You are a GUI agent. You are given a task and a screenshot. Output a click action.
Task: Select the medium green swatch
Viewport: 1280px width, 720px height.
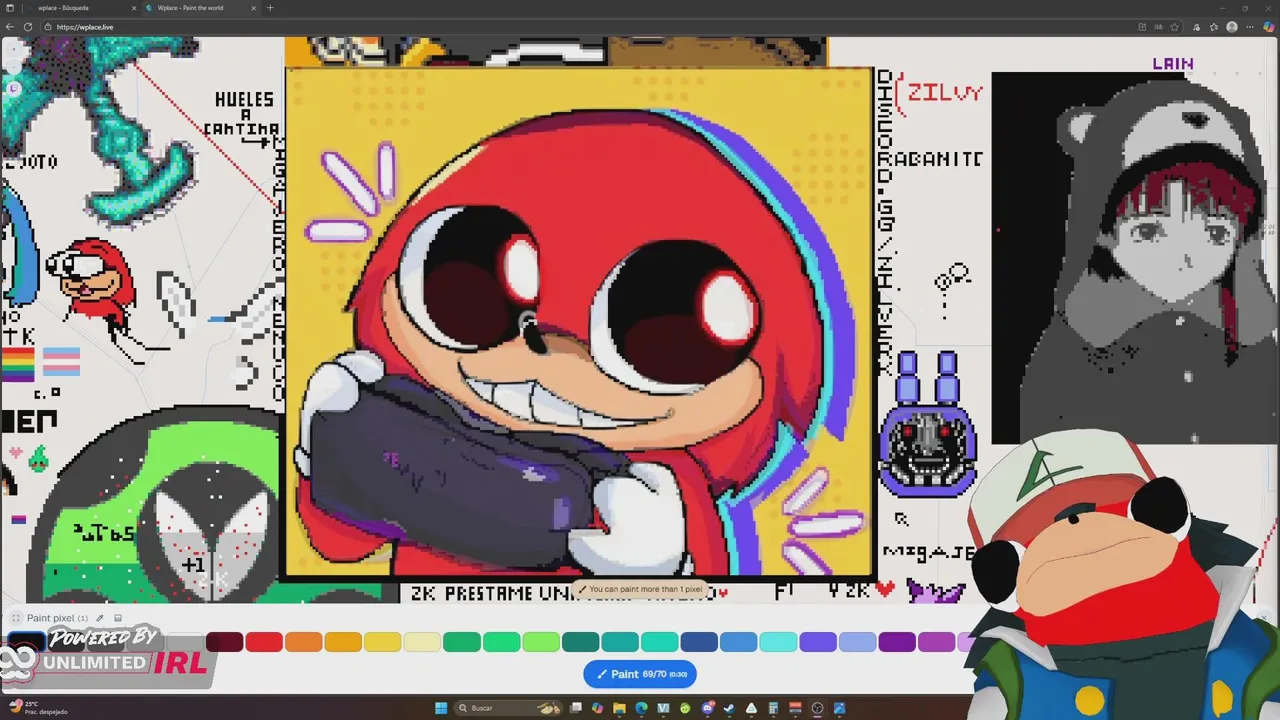pyautogui.click(x=501, y=642)
